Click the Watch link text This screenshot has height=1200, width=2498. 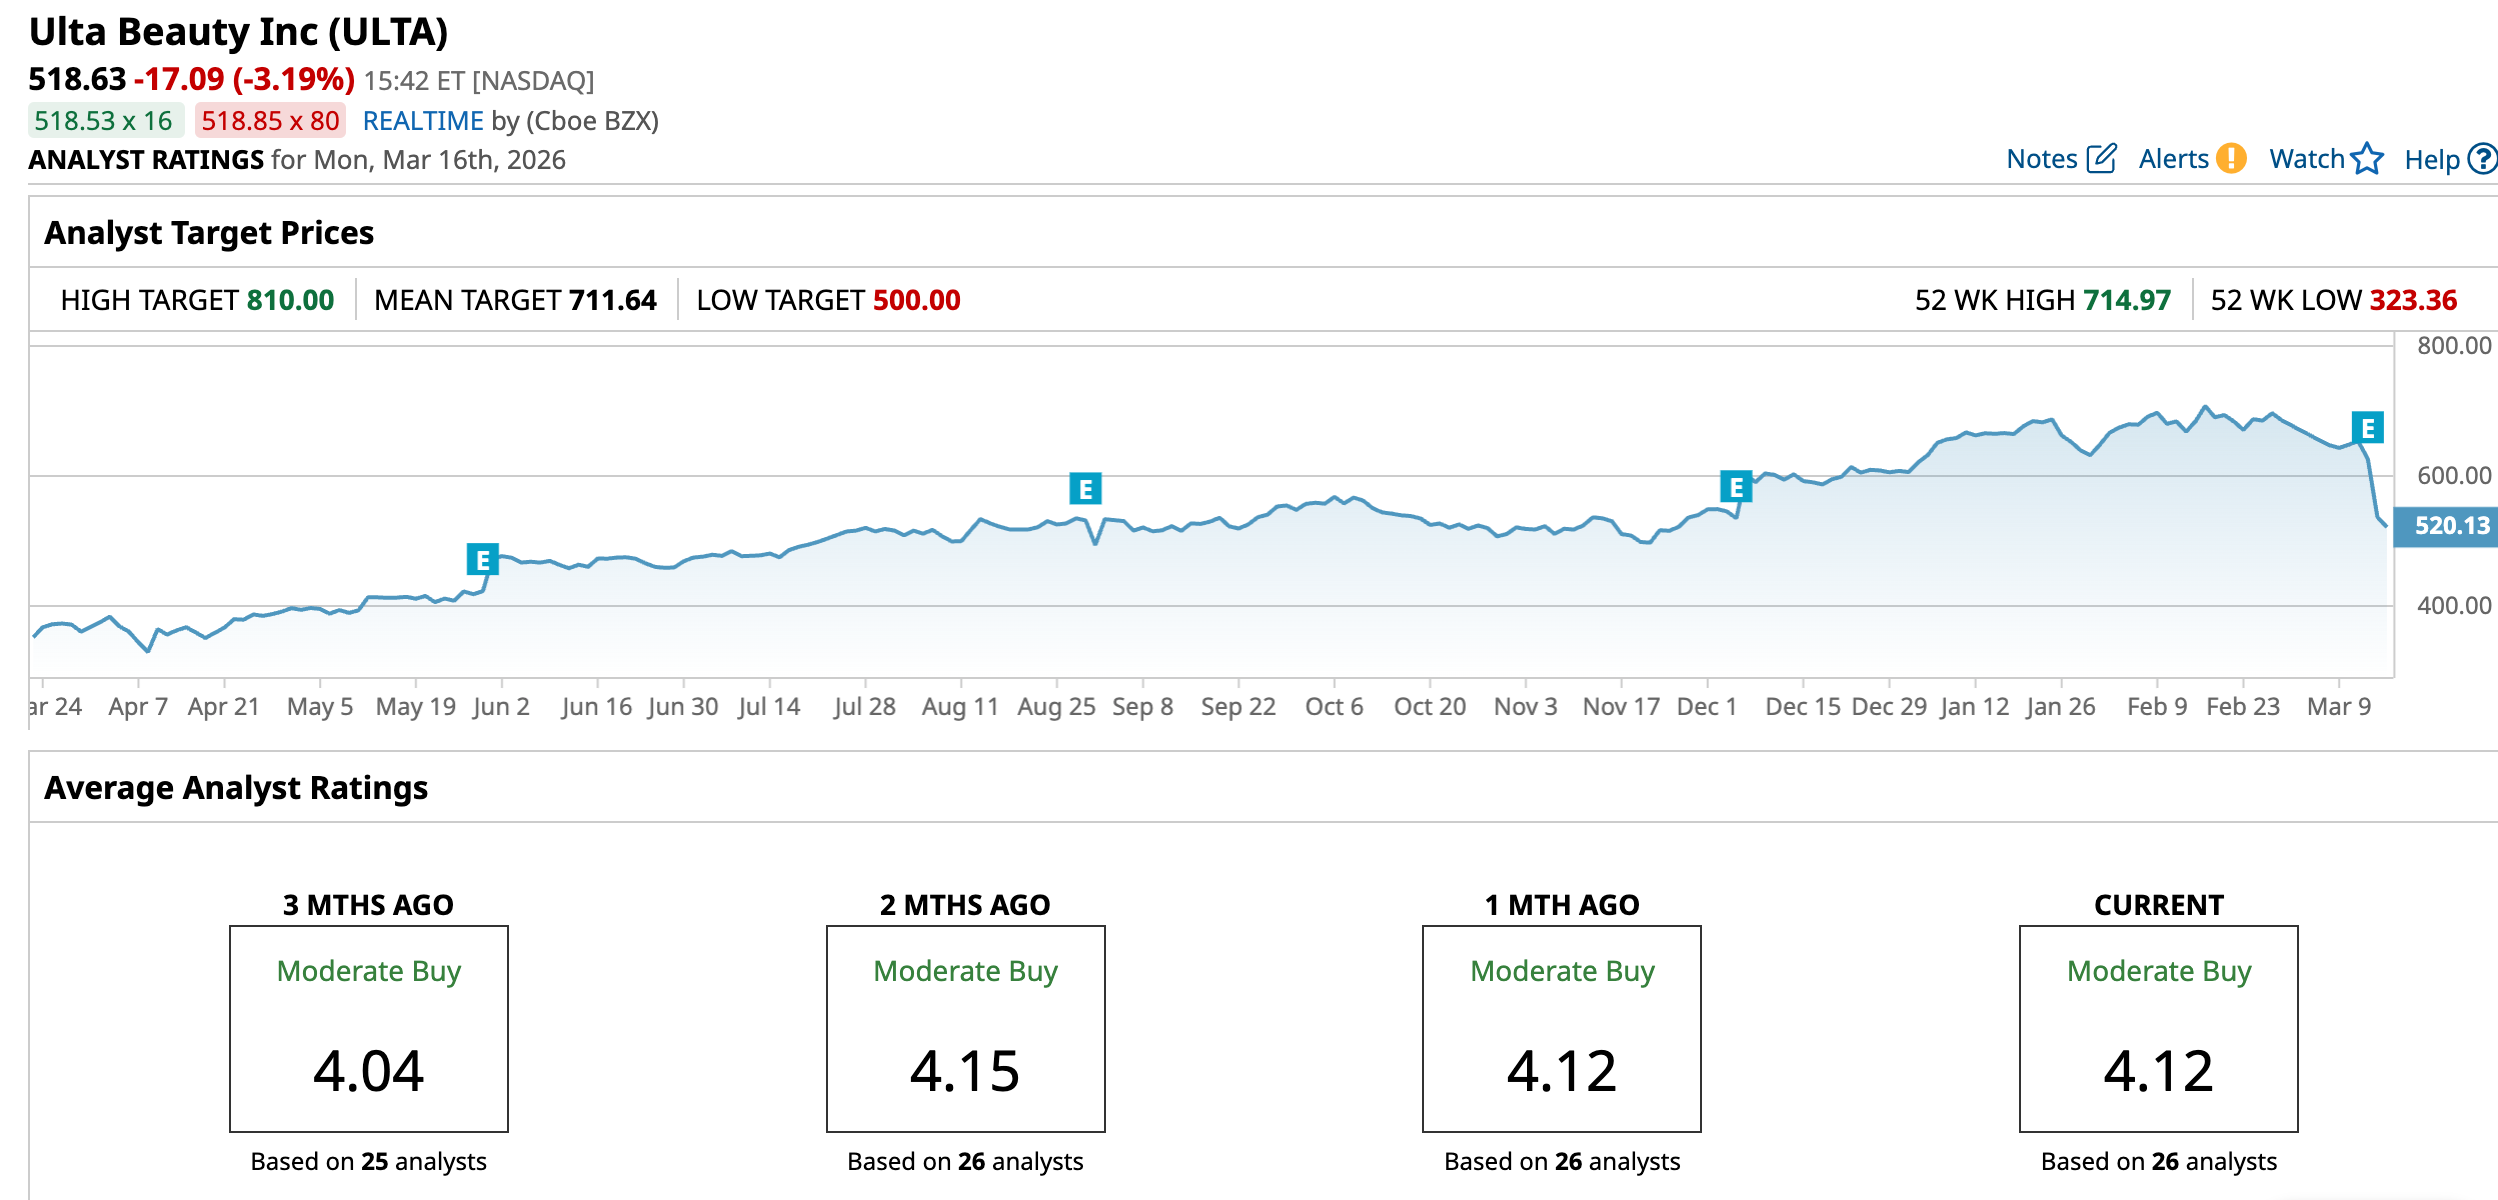click(x=2306, y=159)
